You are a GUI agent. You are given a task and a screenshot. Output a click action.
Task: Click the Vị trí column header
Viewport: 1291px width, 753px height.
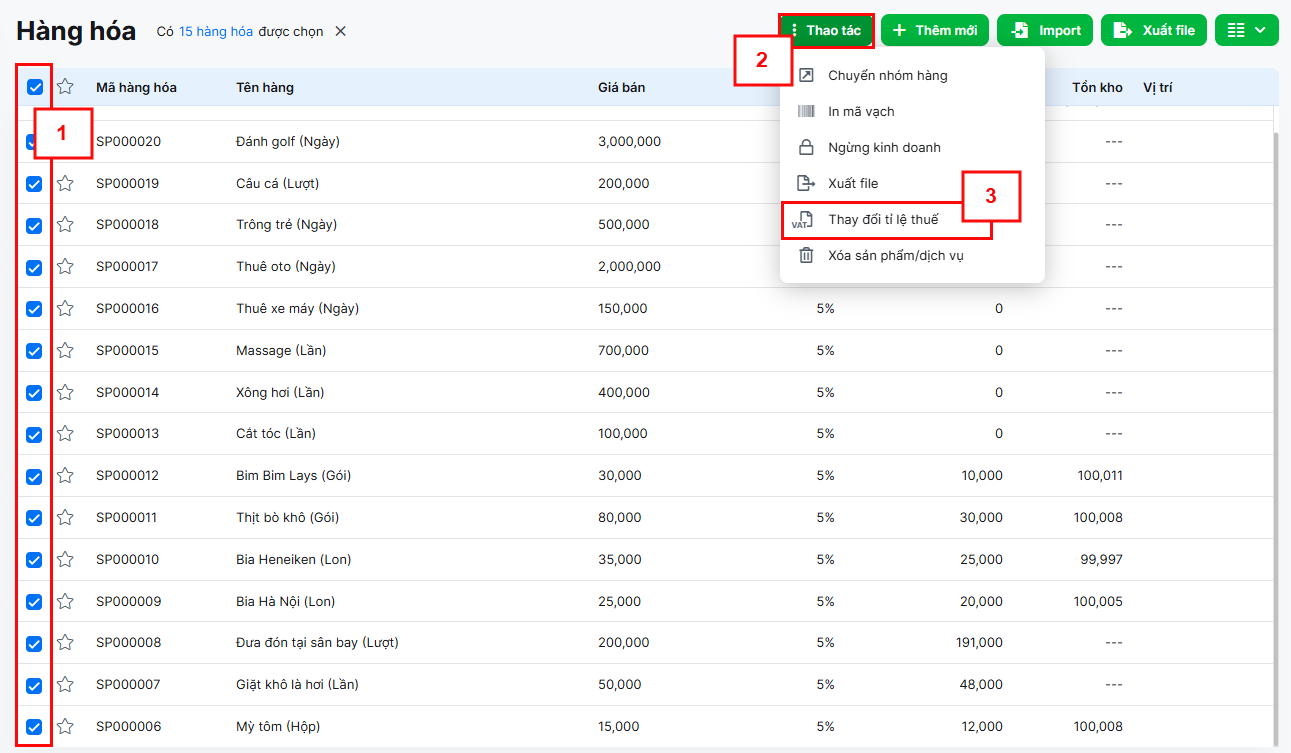(x=1158, y=87)
